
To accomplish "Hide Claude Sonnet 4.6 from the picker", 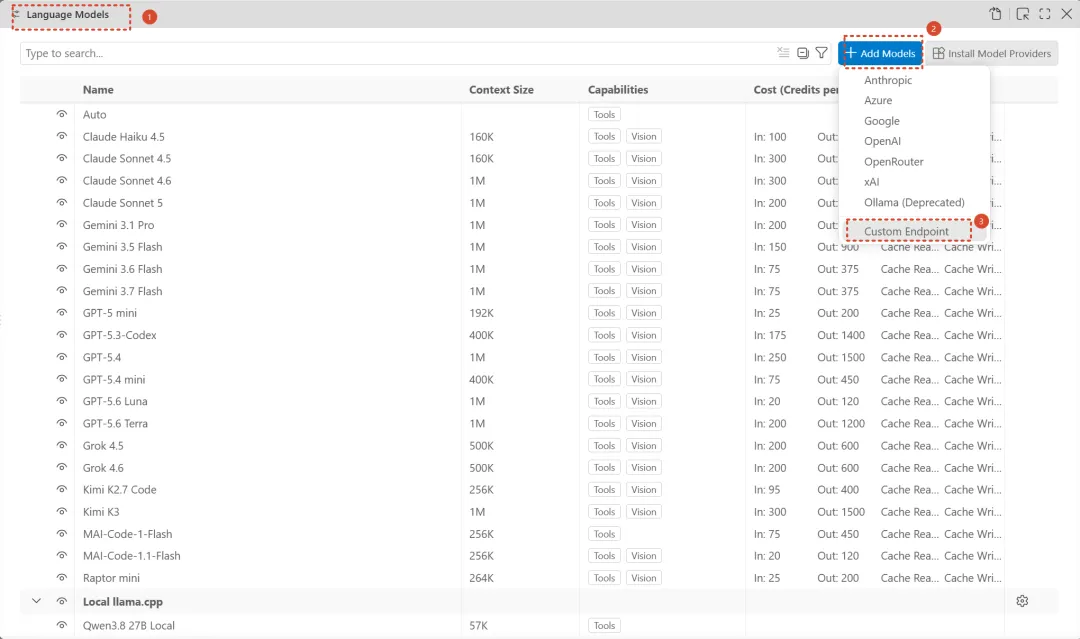I will coord(62,180).
